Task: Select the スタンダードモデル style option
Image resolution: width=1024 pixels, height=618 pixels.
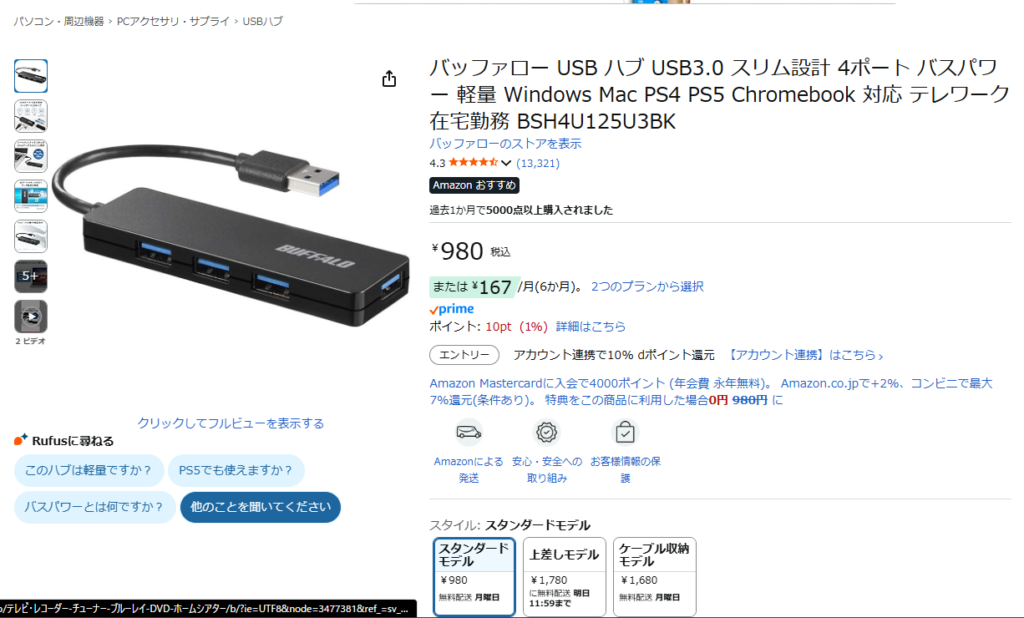Action: 474,576
